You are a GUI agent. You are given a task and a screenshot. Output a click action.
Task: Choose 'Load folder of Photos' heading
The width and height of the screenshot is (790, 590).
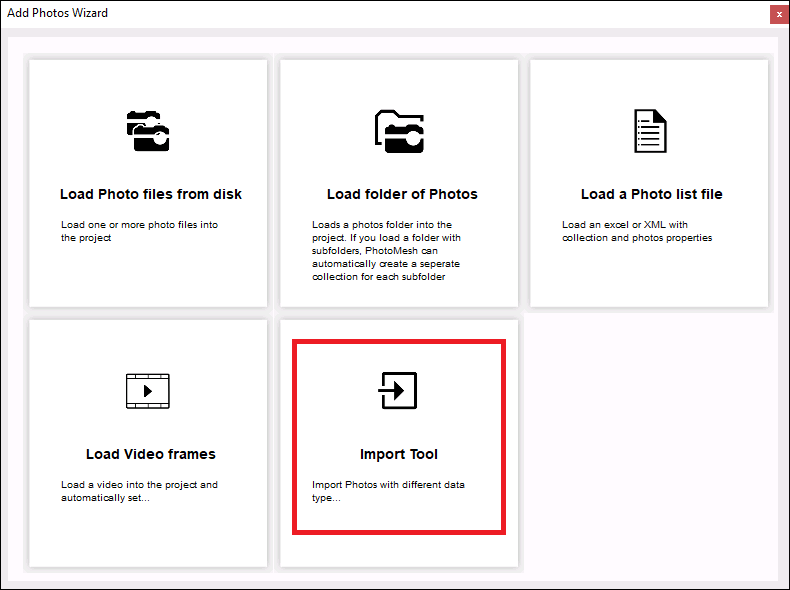tap(402, 194)
